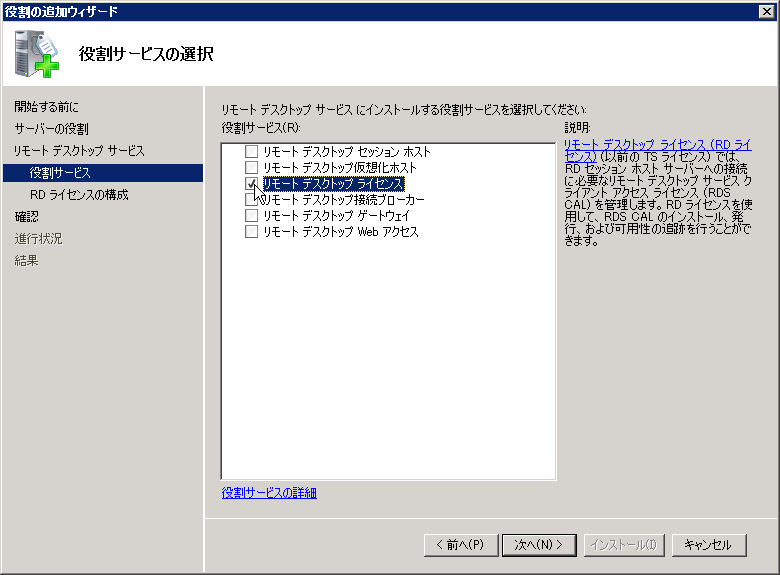Select リモート デスクトップ仮想化ホスト label
Image resolution: width=780 pixels, height=575 pixels.
[340, 167]
